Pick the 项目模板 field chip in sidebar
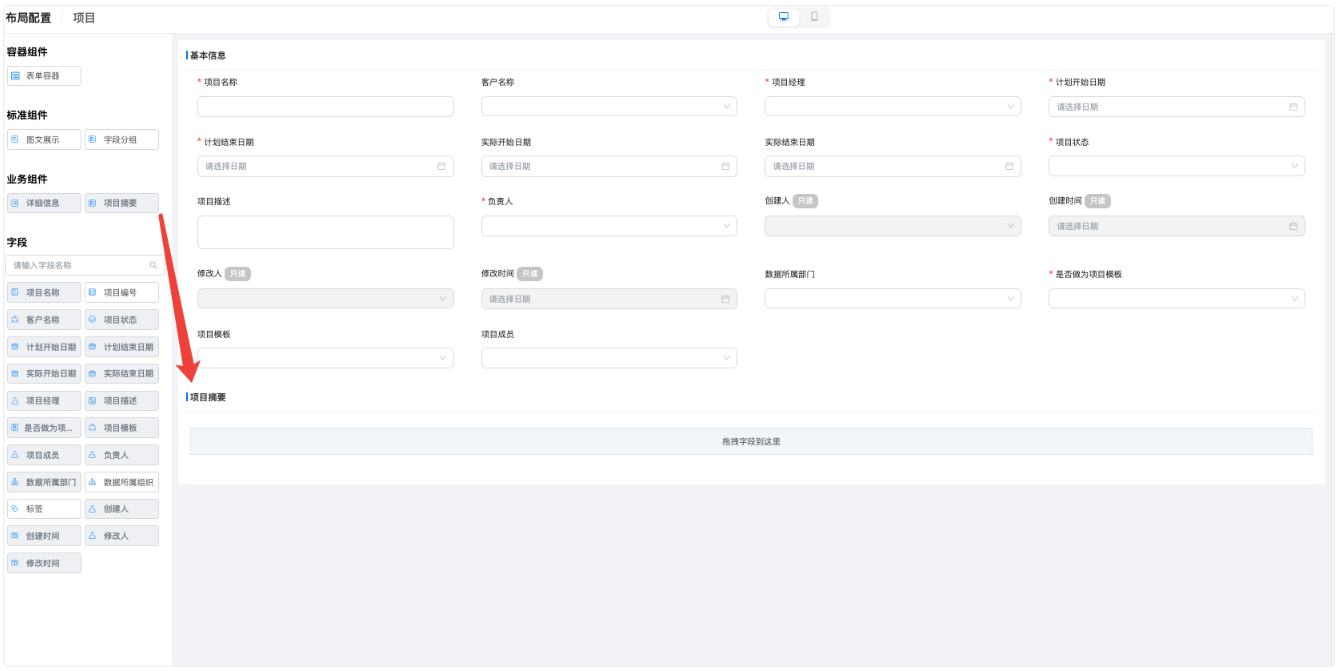 122,428
